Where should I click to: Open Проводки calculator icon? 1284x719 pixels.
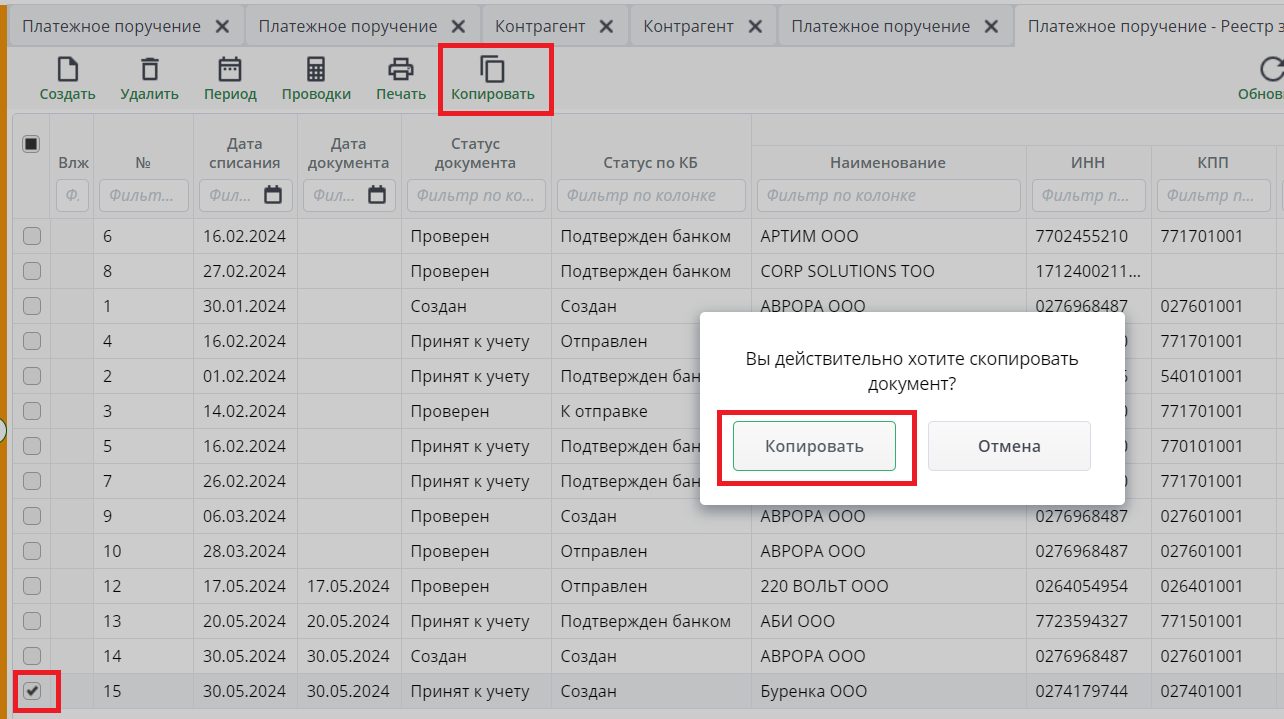(316, 70)
